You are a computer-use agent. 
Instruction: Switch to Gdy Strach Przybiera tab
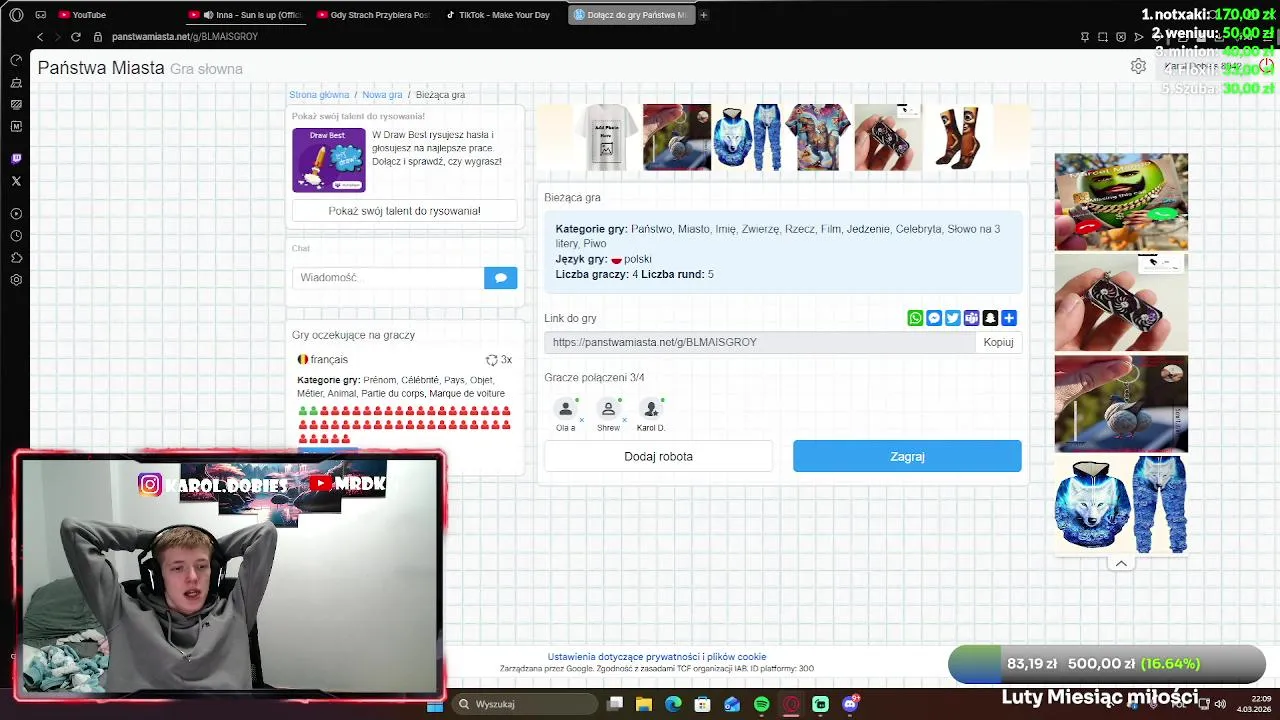coord(374,15)
